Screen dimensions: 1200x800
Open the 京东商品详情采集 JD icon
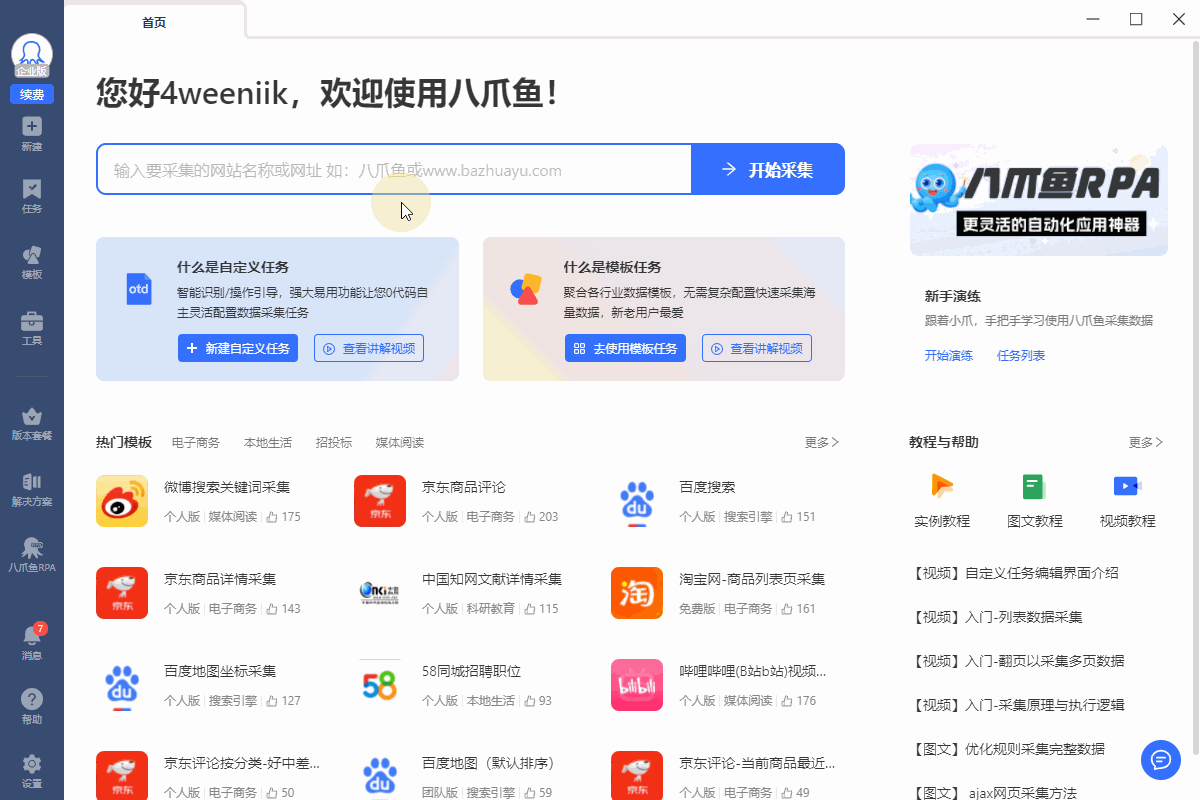[x=122, y=593]
